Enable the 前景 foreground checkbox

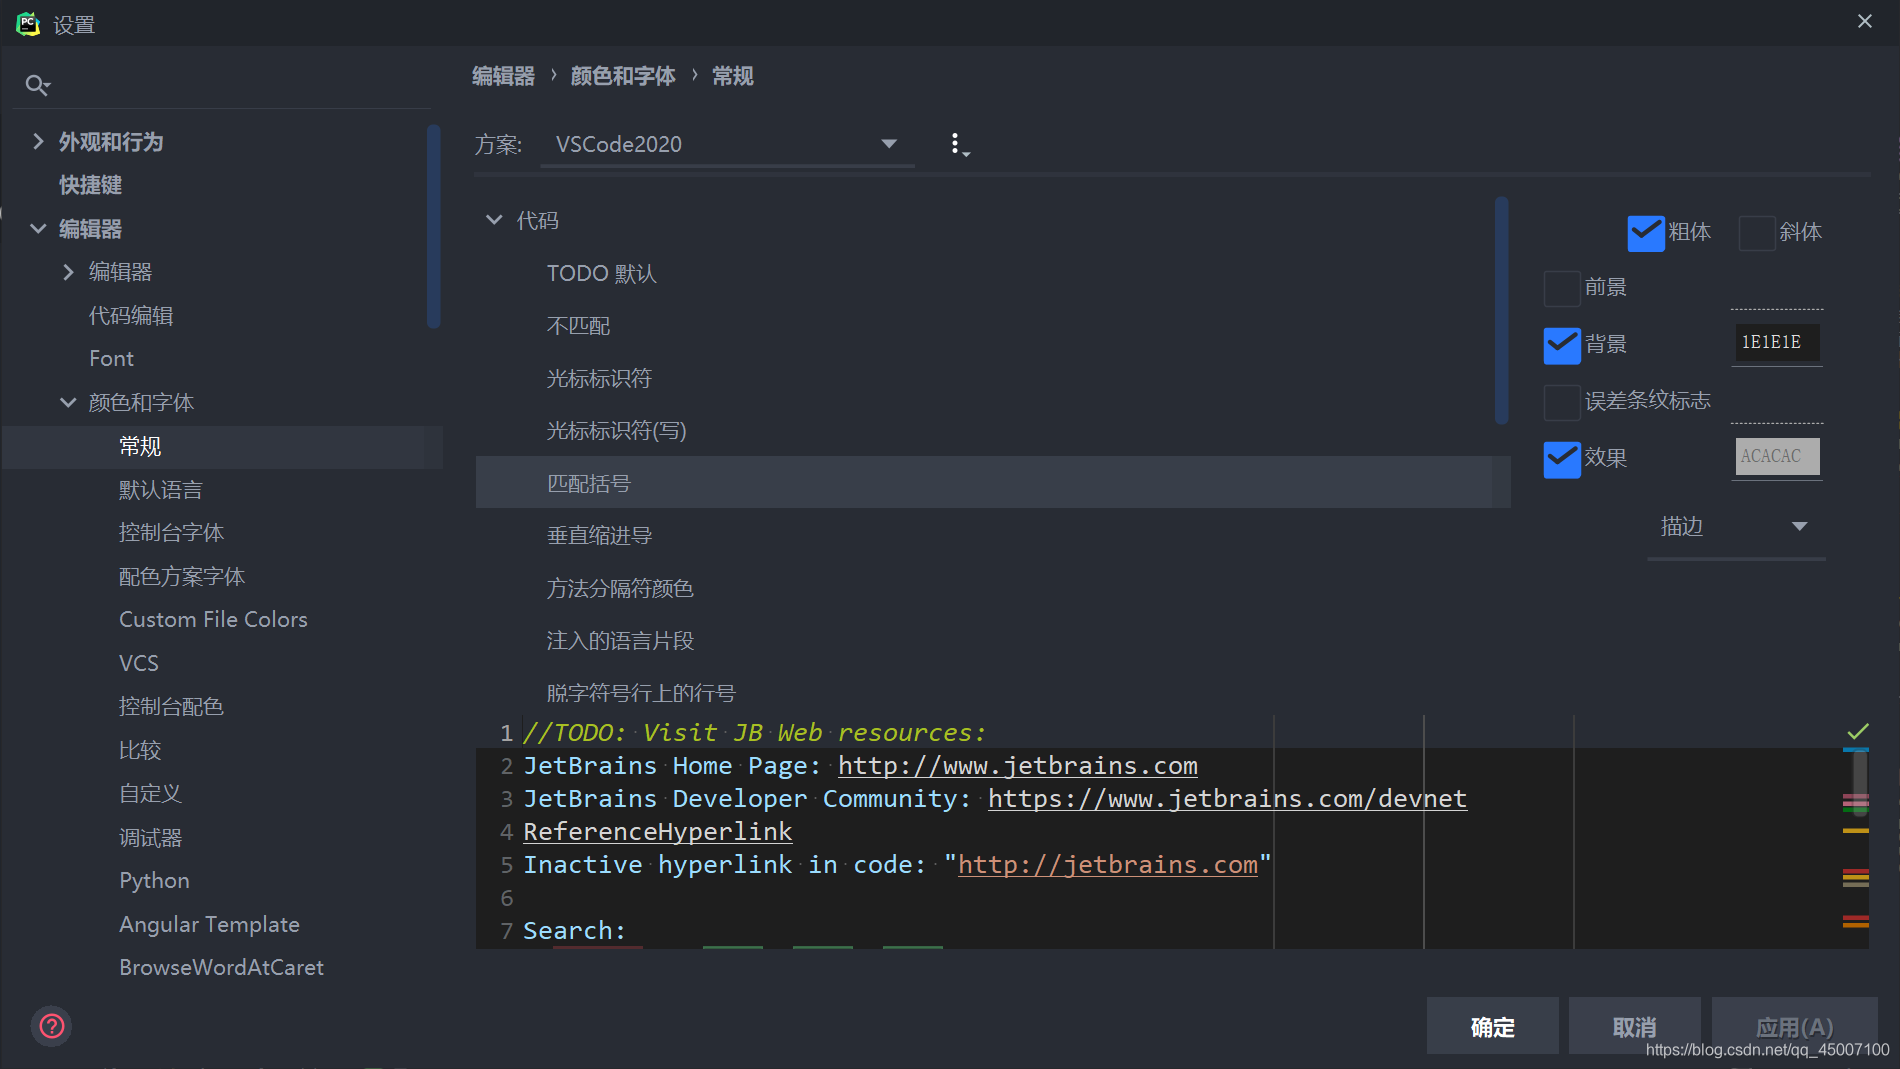click(1562, 288)
